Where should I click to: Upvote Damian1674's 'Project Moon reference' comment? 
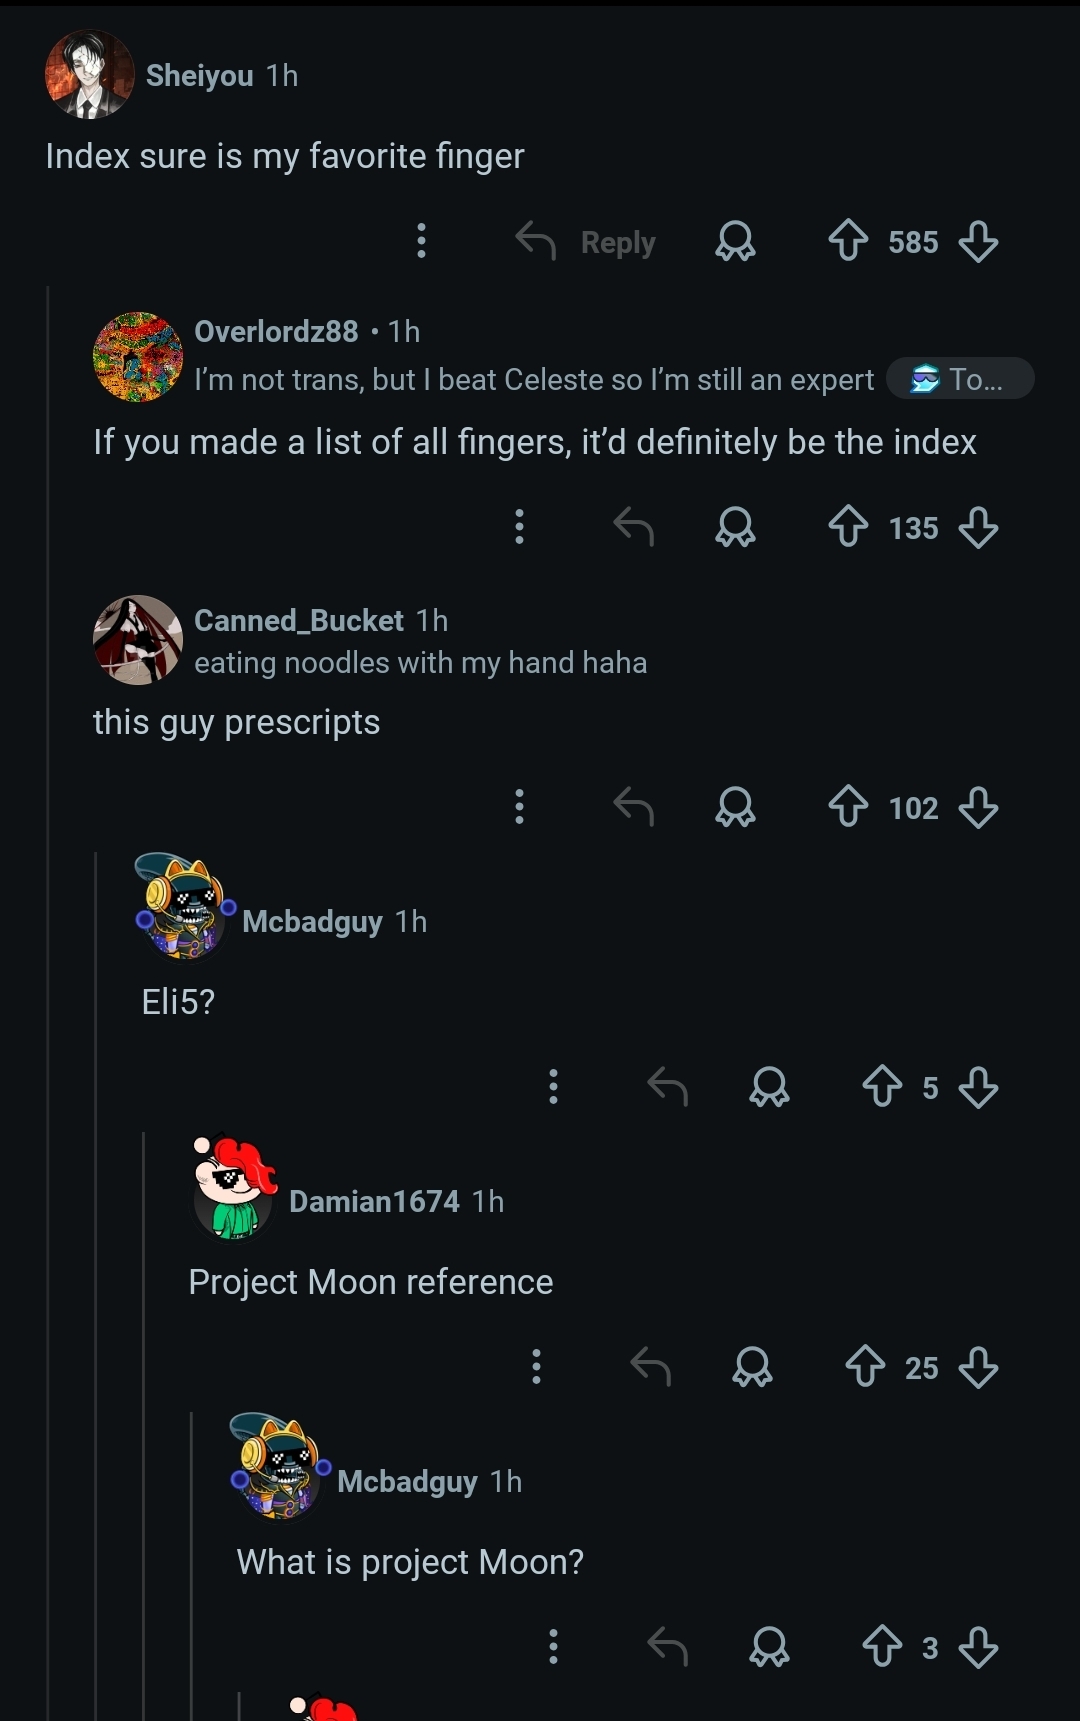pyautogui.click(x=865, y=1367)
